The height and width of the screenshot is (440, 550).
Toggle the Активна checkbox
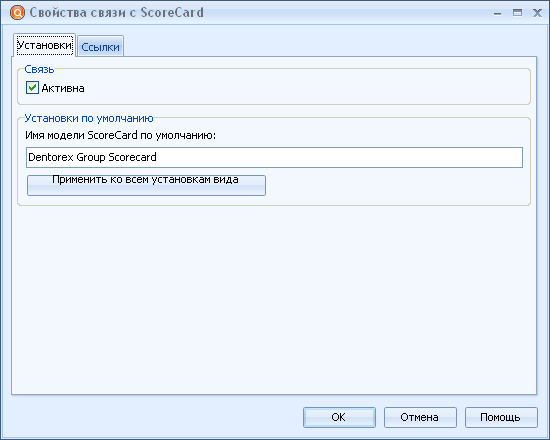[x=32, y=88]
